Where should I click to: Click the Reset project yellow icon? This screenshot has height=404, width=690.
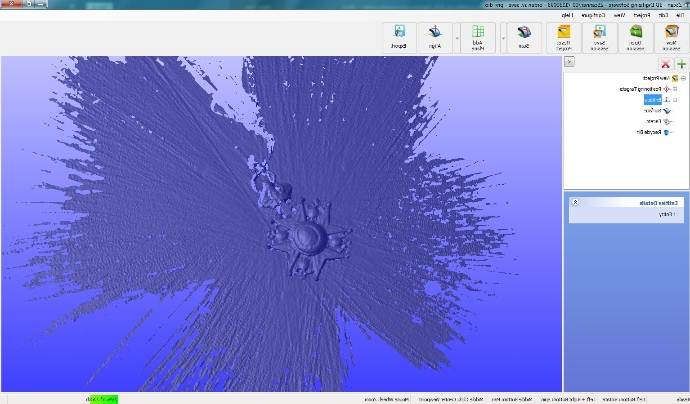(564, 32)
